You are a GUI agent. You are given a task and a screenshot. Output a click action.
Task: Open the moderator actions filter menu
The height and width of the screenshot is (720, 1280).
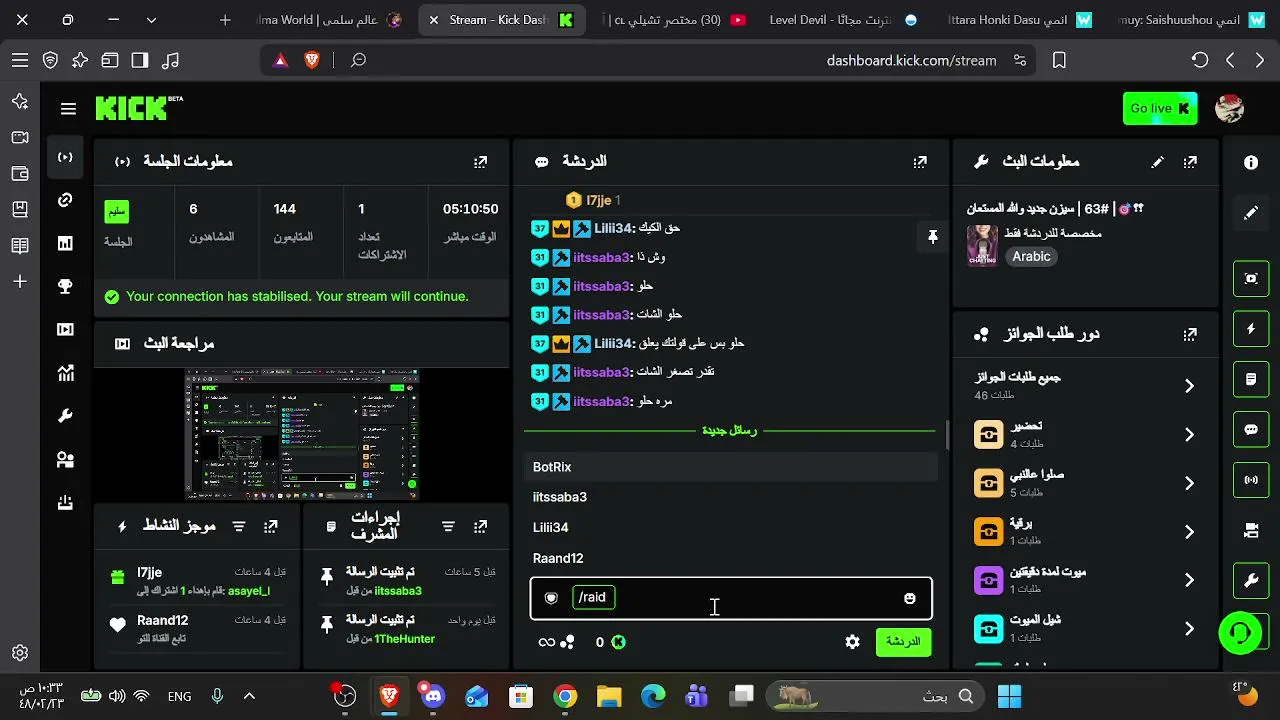pyautogui.click(x=449, y=526)
